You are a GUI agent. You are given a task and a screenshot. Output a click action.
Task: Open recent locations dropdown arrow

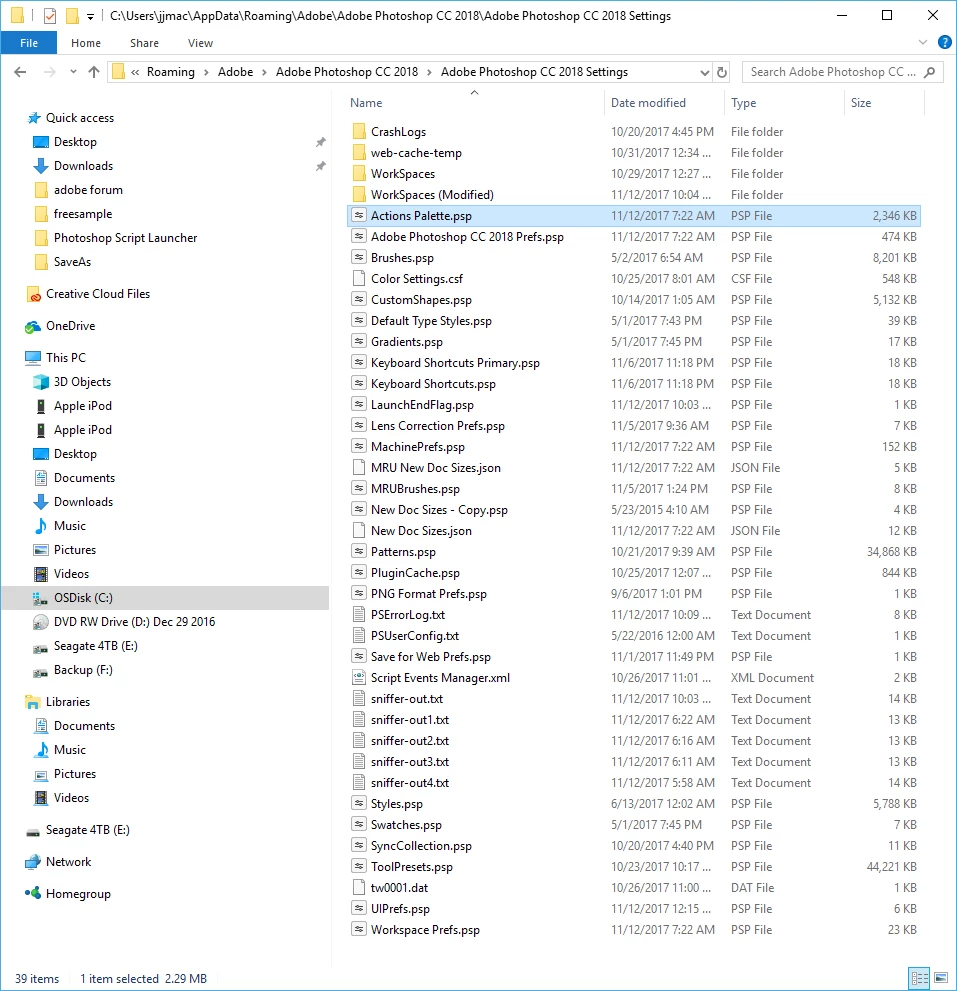point(73,72)
